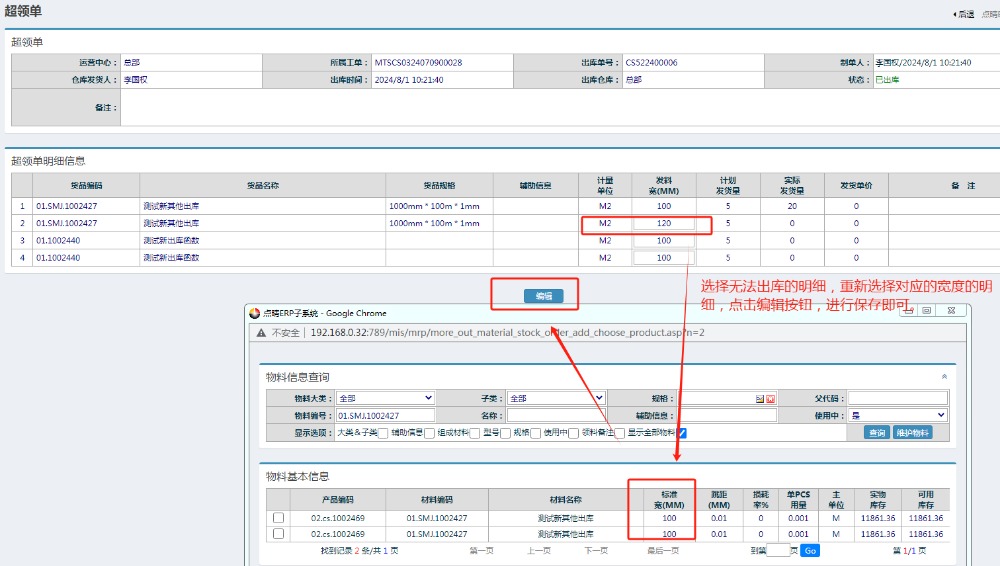Select the first material row checkbox

click(x=279, y=518)
